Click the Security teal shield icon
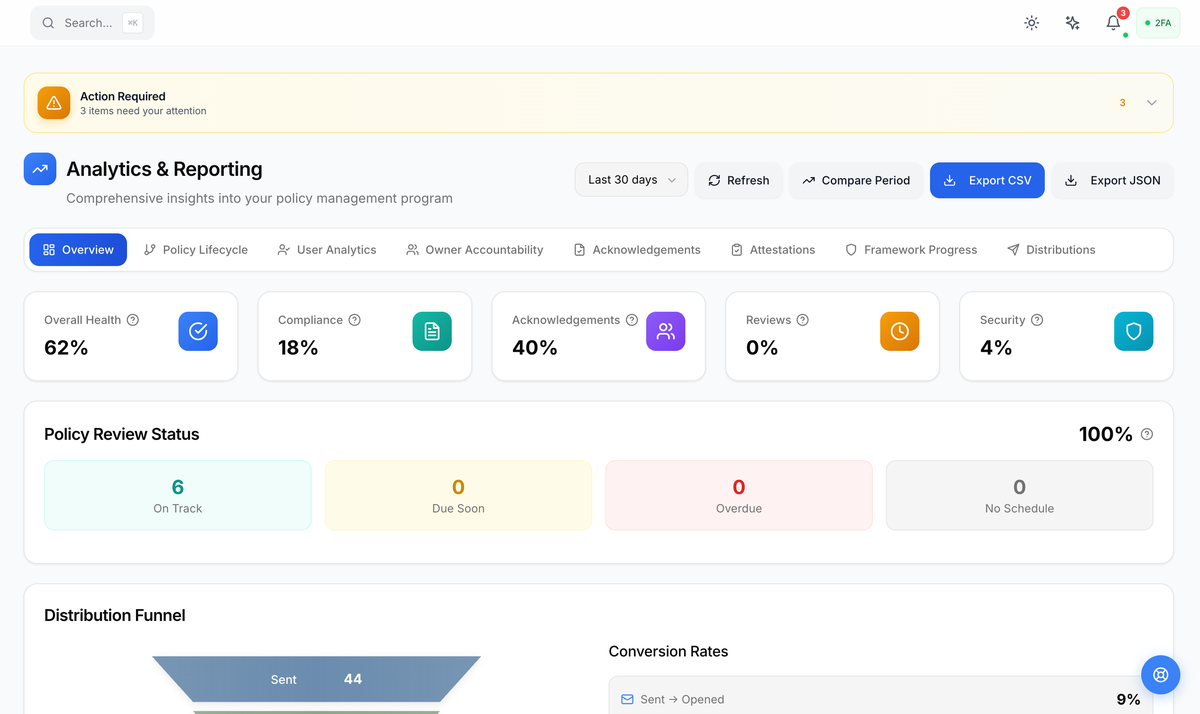 tap(1133, 331)
